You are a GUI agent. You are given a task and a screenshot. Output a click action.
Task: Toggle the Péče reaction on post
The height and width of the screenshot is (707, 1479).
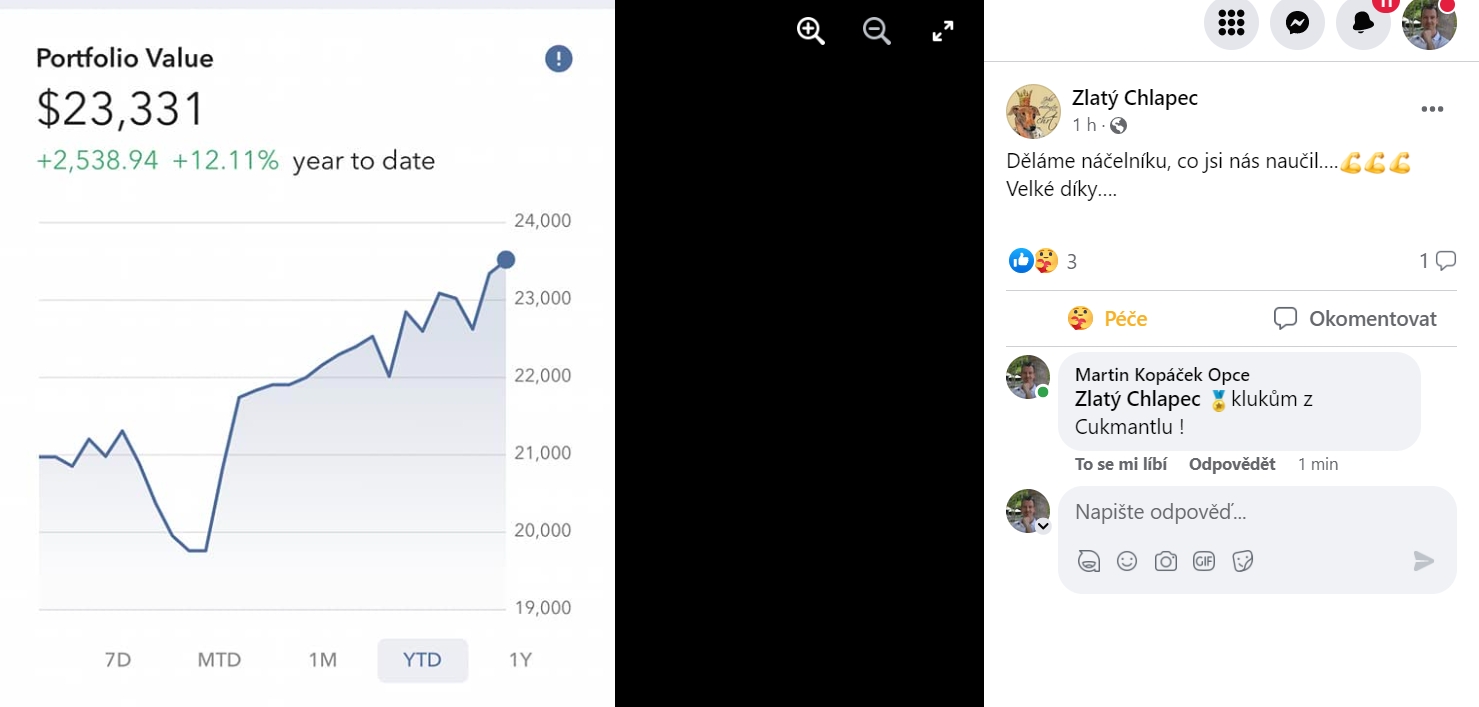click(1107, 319)
